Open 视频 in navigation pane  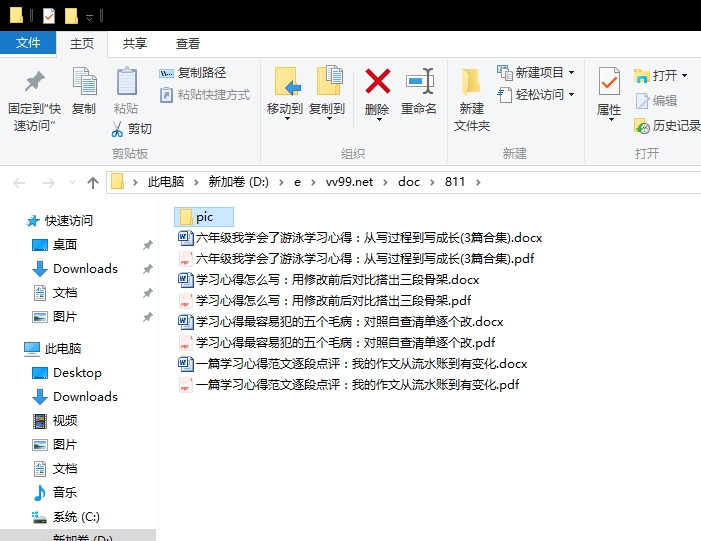point(55,421)
